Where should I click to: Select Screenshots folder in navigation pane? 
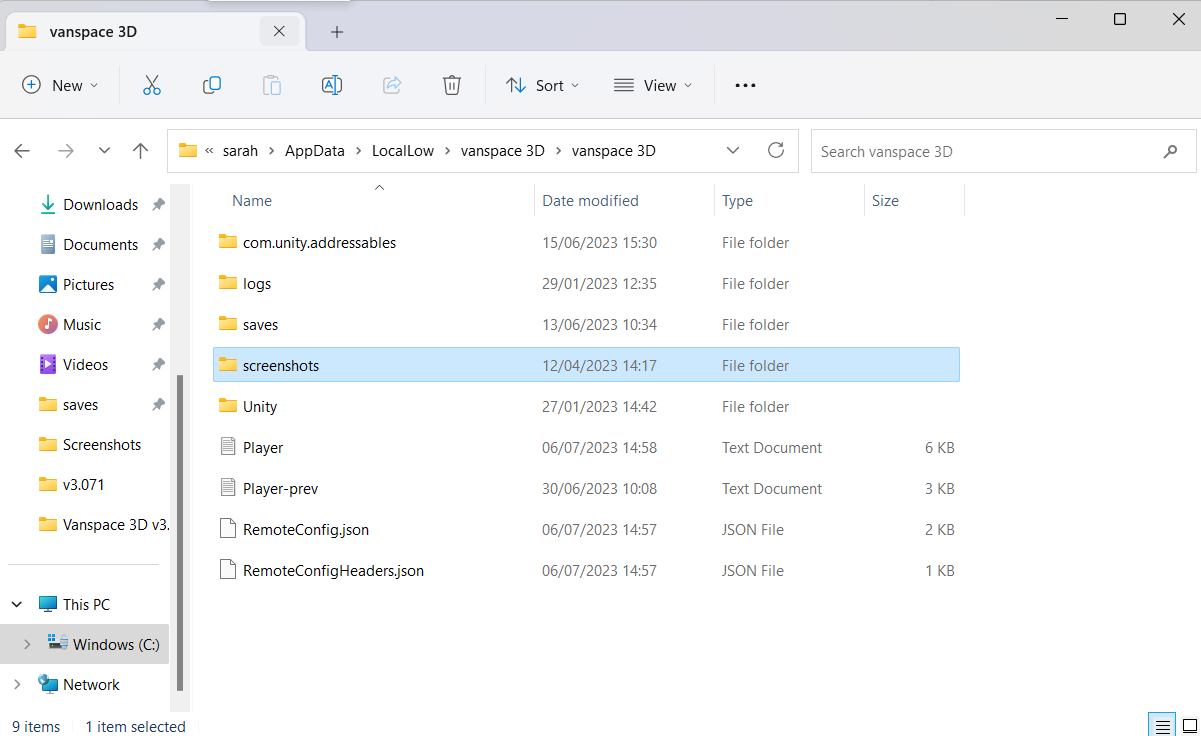[x=102, y=444]
